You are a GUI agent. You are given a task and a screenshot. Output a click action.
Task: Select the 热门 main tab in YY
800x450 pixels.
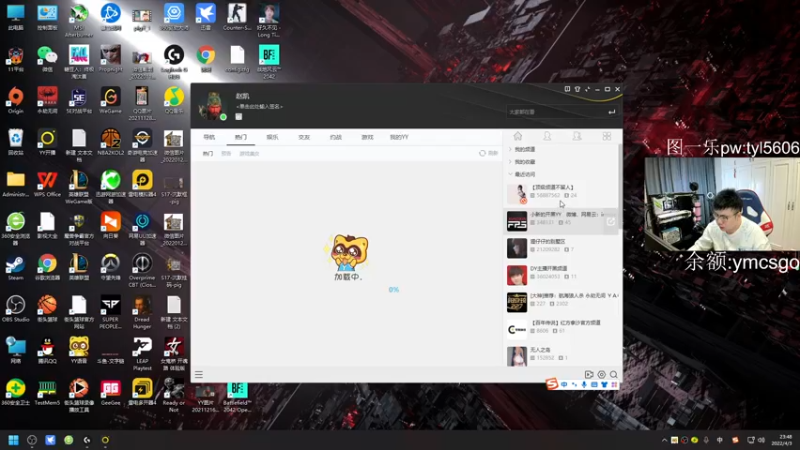(241, 137)
